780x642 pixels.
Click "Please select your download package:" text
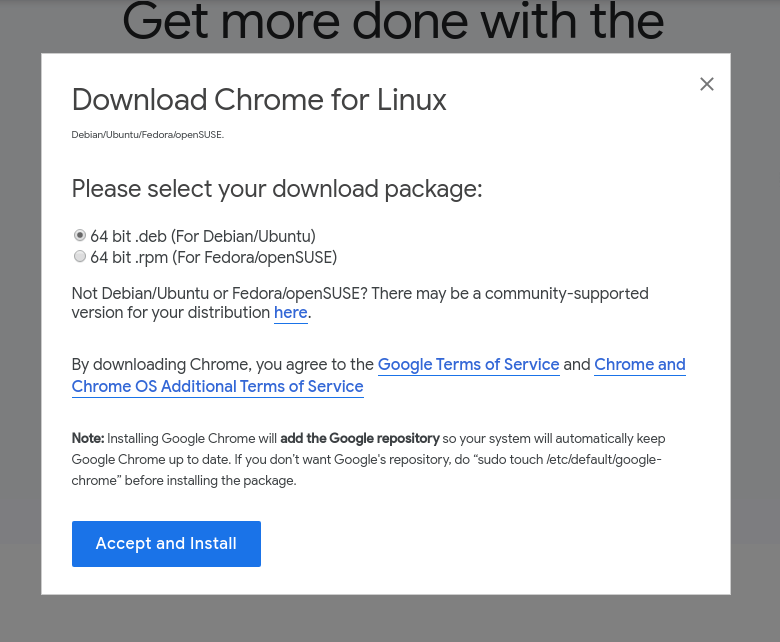(x=277, y=189)
